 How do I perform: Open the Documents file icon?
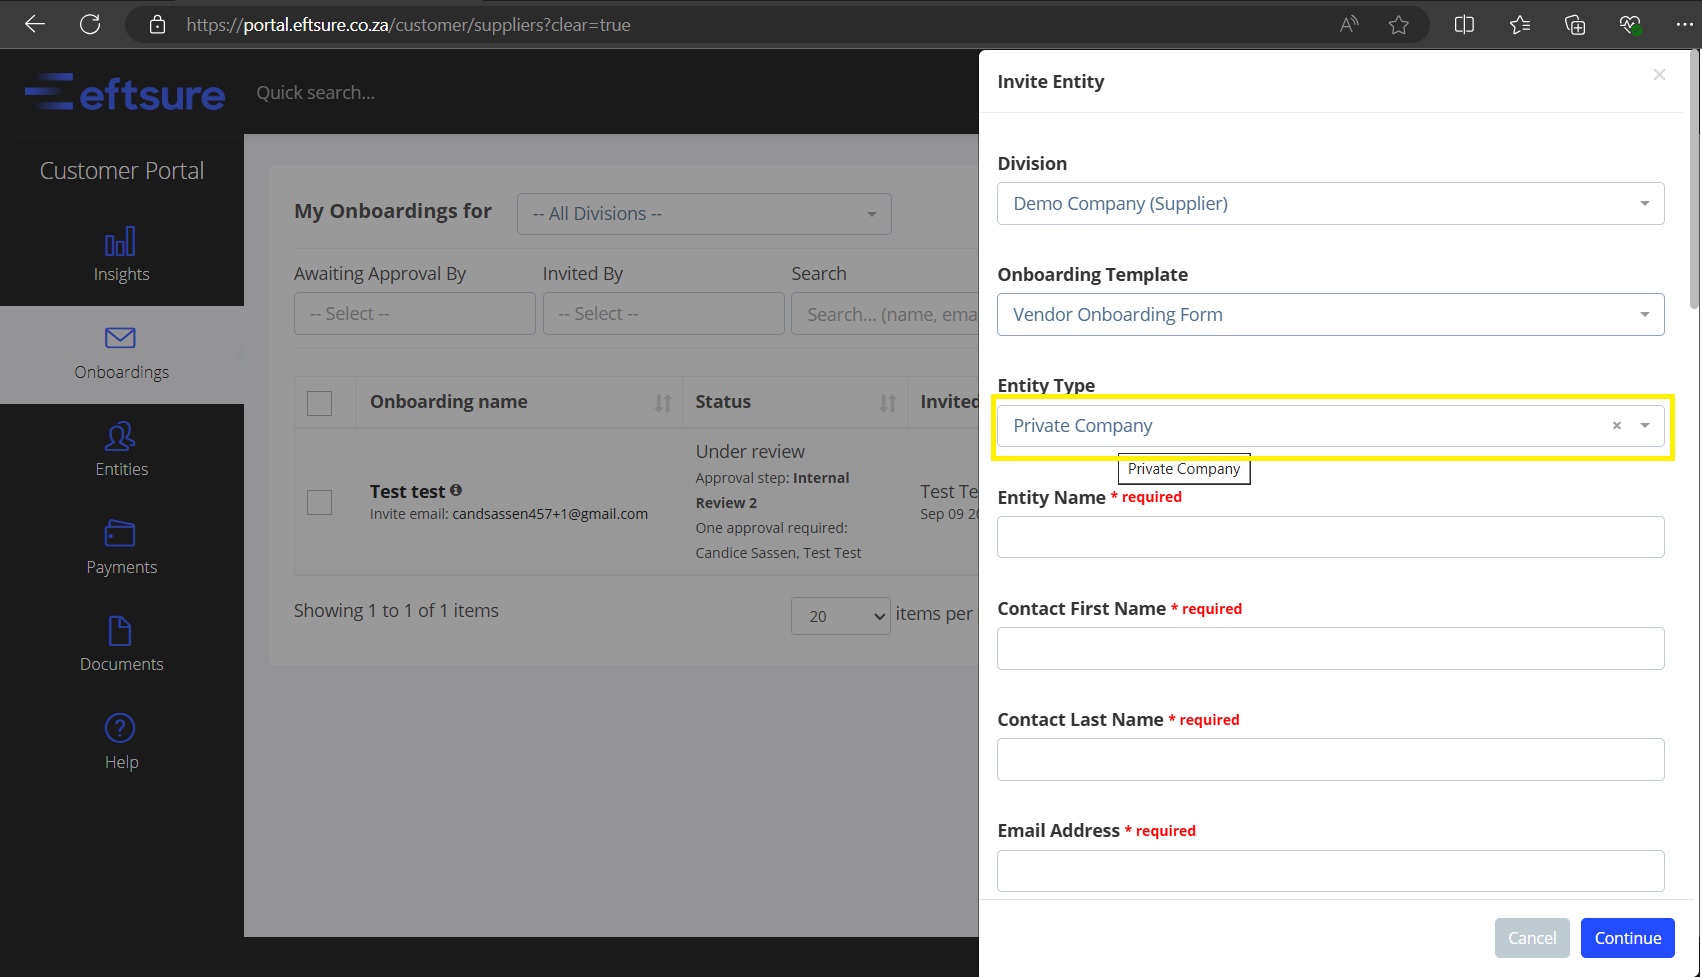click(120, 631)
